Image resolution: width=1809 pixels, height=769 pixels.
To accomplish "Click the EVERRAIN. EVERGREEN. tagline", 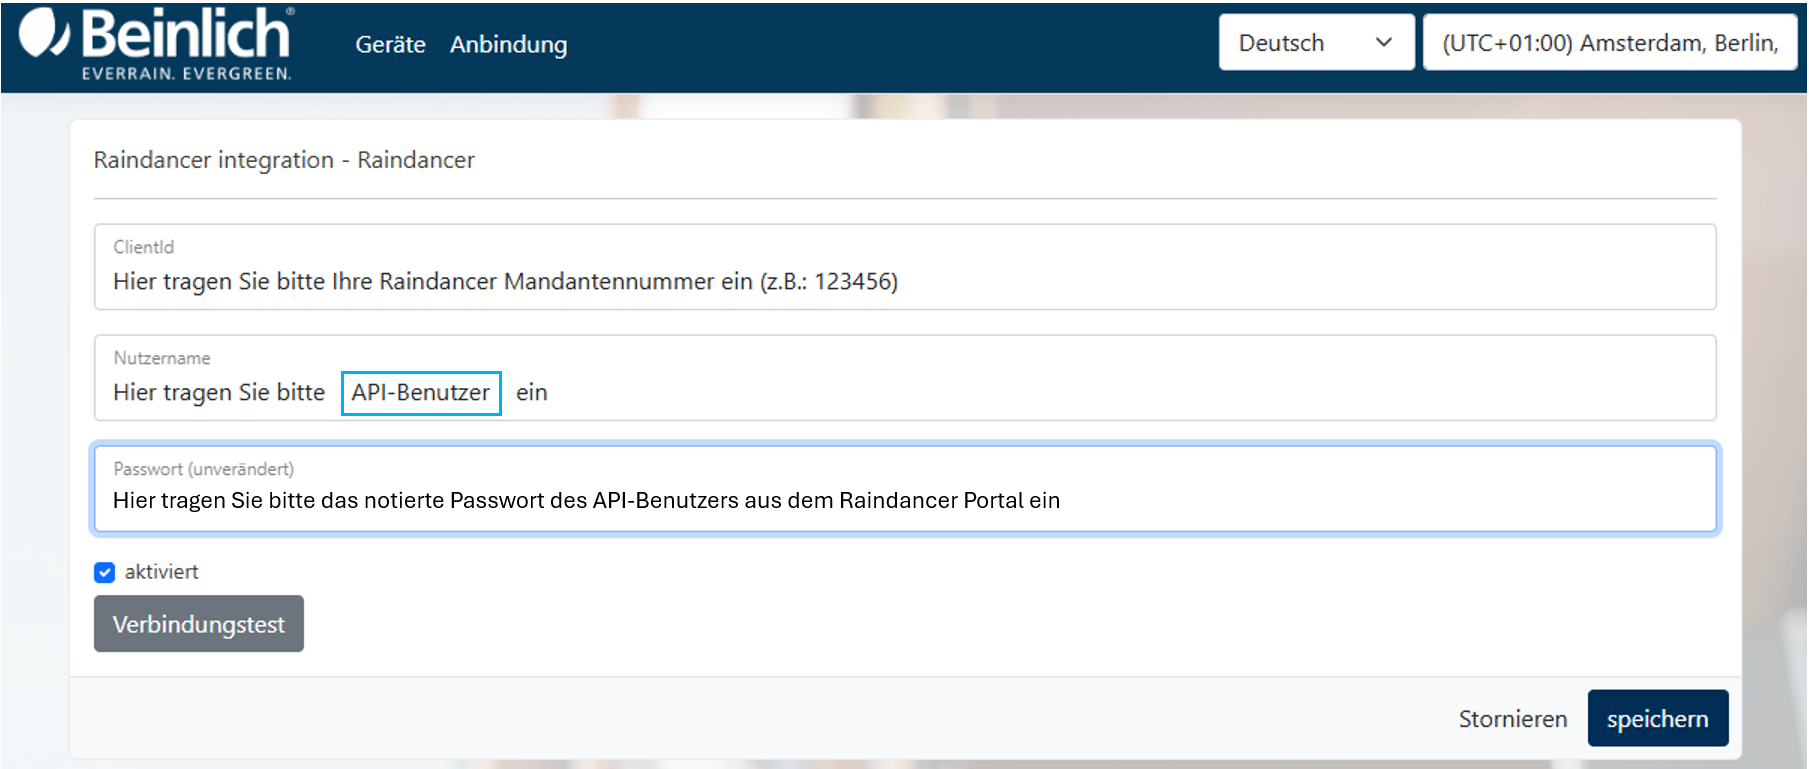I will 187,74.
